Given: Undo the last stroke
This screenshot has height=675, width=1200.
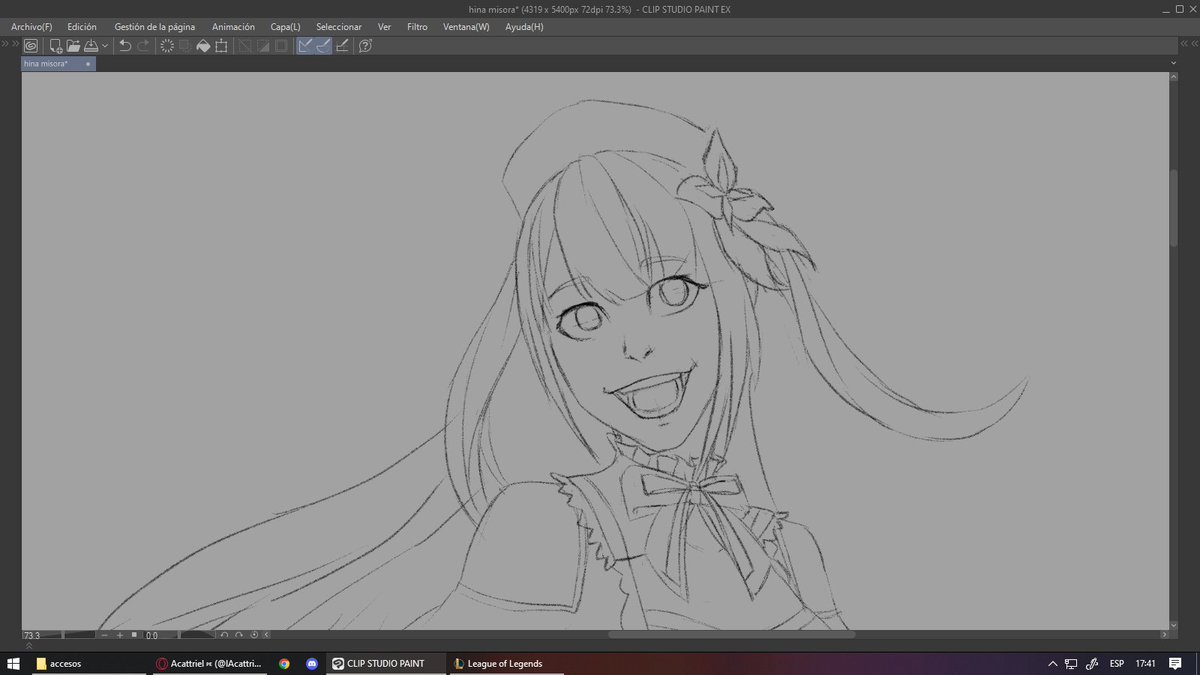Looking at the screenshot, I should [x=125, y=45].
